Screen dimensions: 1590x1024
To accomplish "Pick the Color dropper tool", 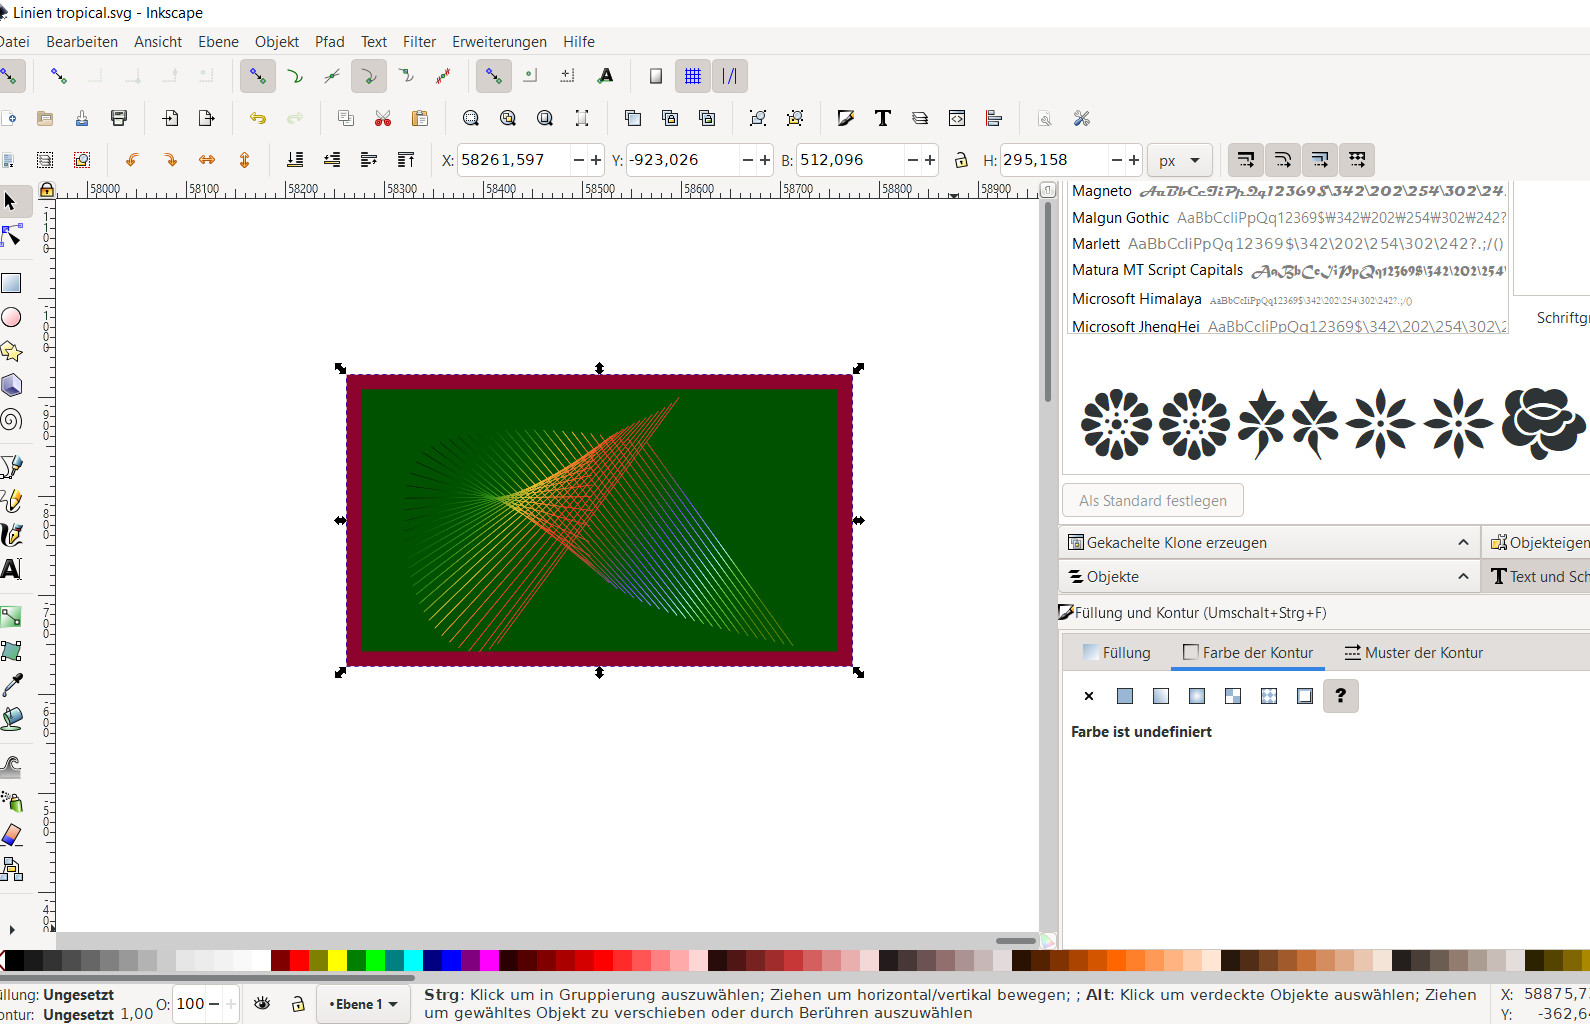I will point(12,685).
